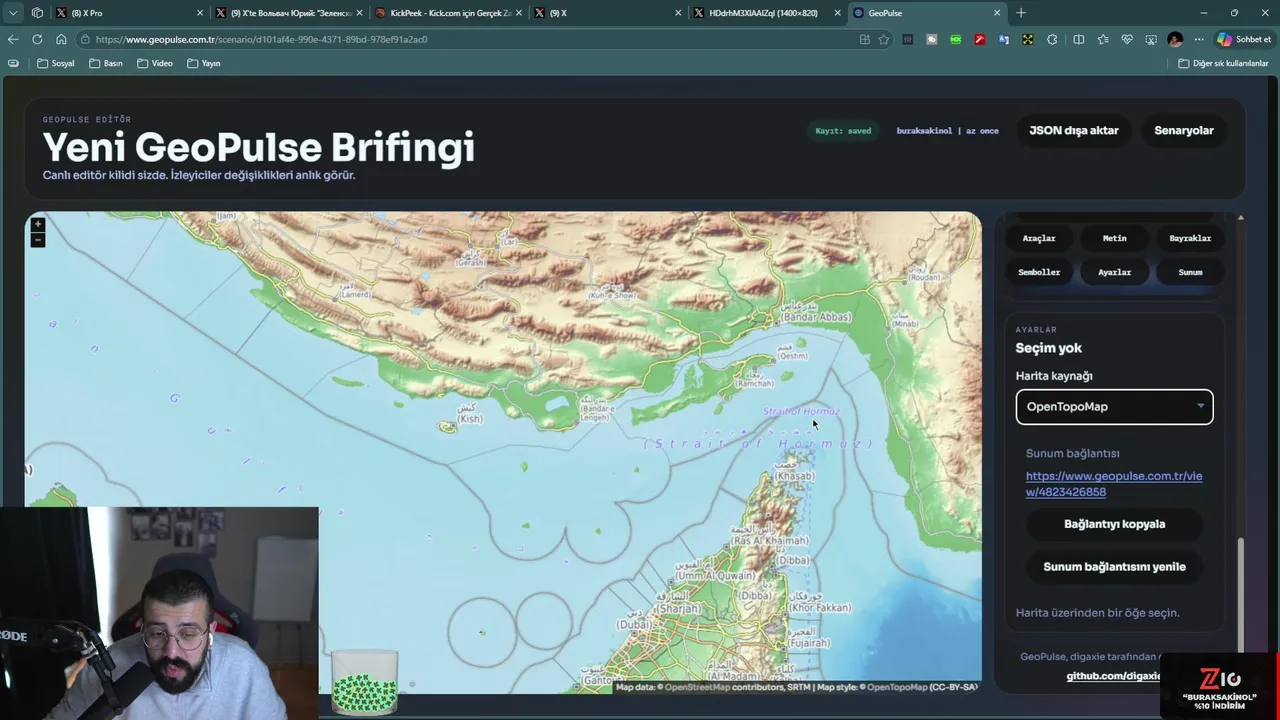1280x720 pixels.
Task: Open the Semboller panel tab
Action: [1039, 272]
